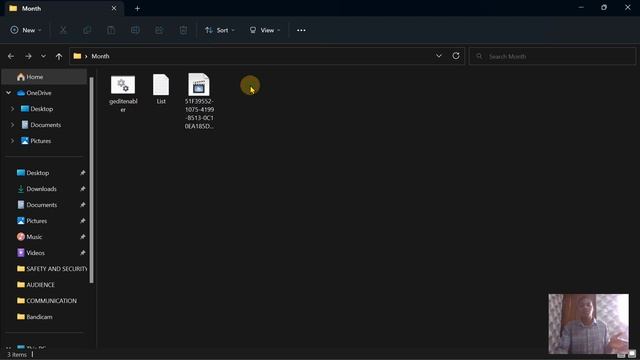Add a new tab
Screen dimensions: 640x360
[137, 8]
